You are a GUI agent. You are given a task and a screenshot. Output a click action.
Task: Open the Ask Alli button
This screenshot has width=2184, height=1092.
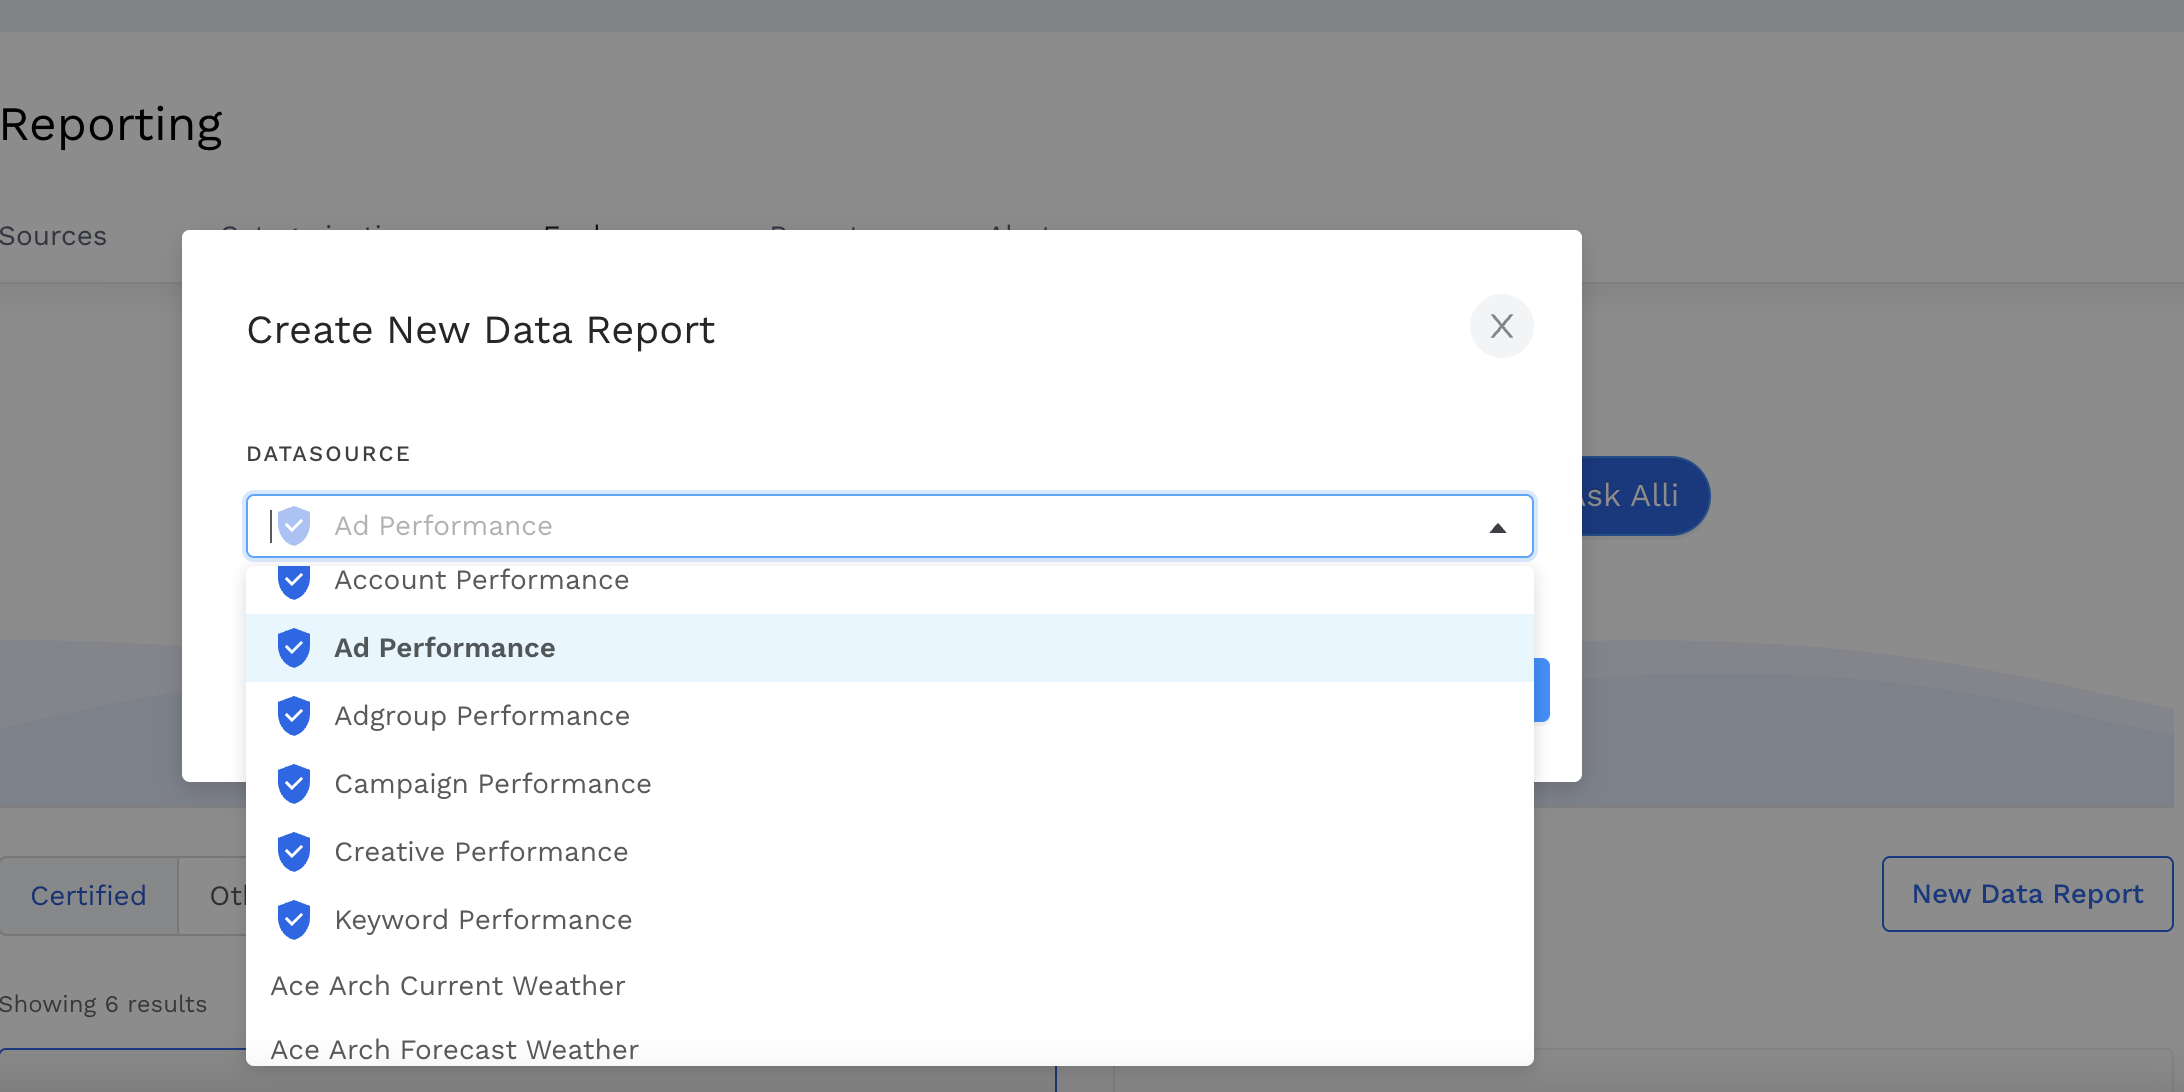1645,496
